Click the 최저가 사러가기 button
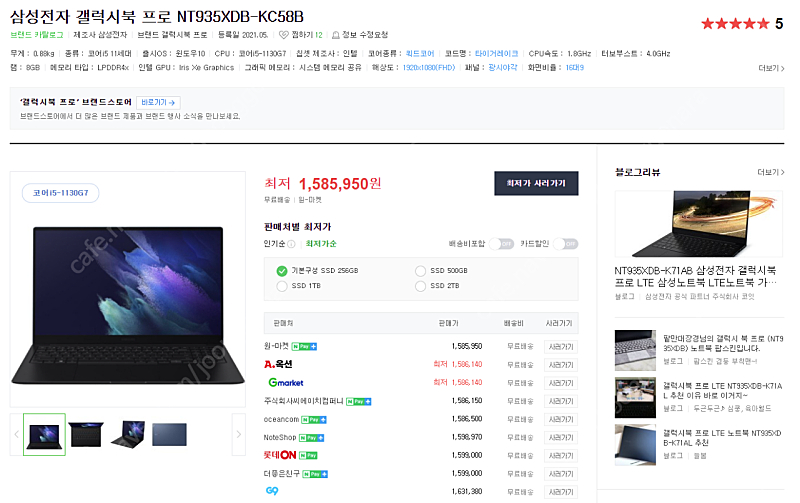Image resolution: width=800 pixels, height=503 pixels. point(536,183)
